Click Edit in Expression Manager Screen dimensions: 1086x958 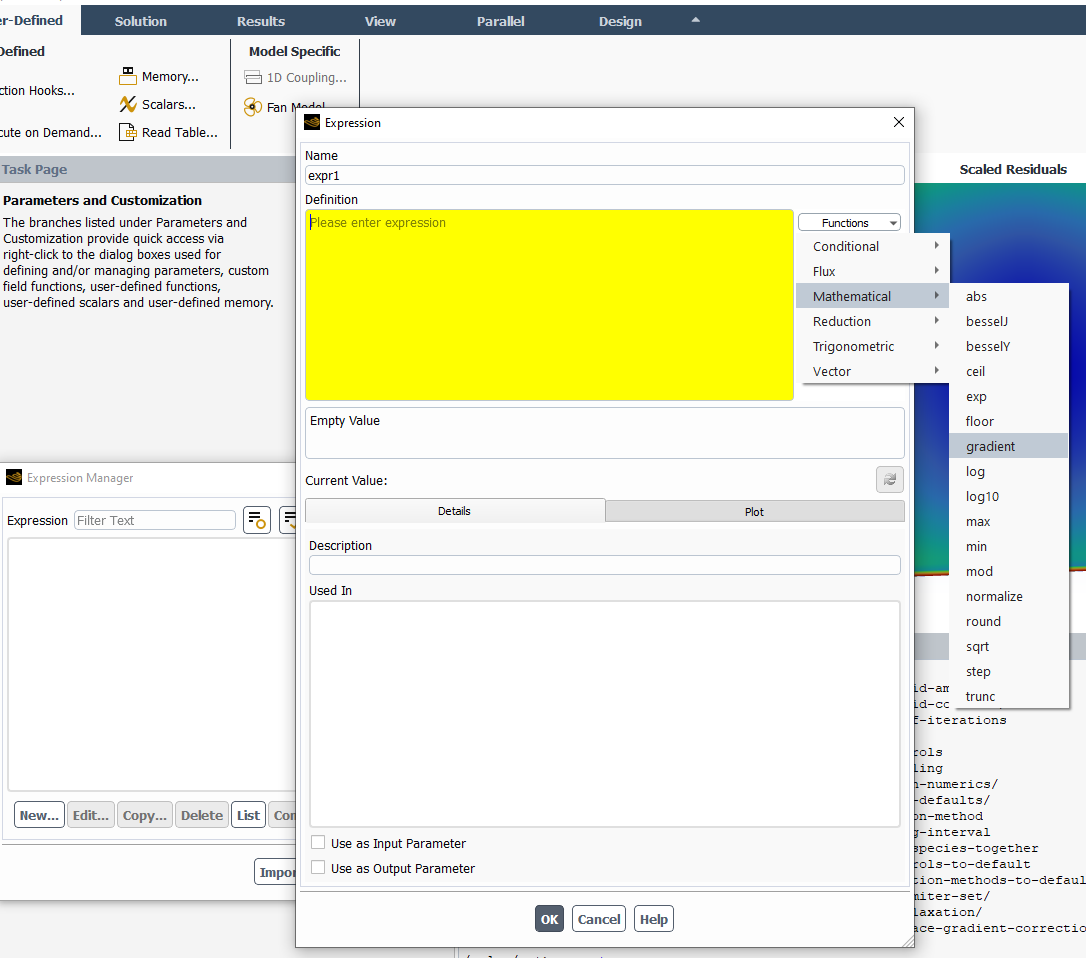91,815
